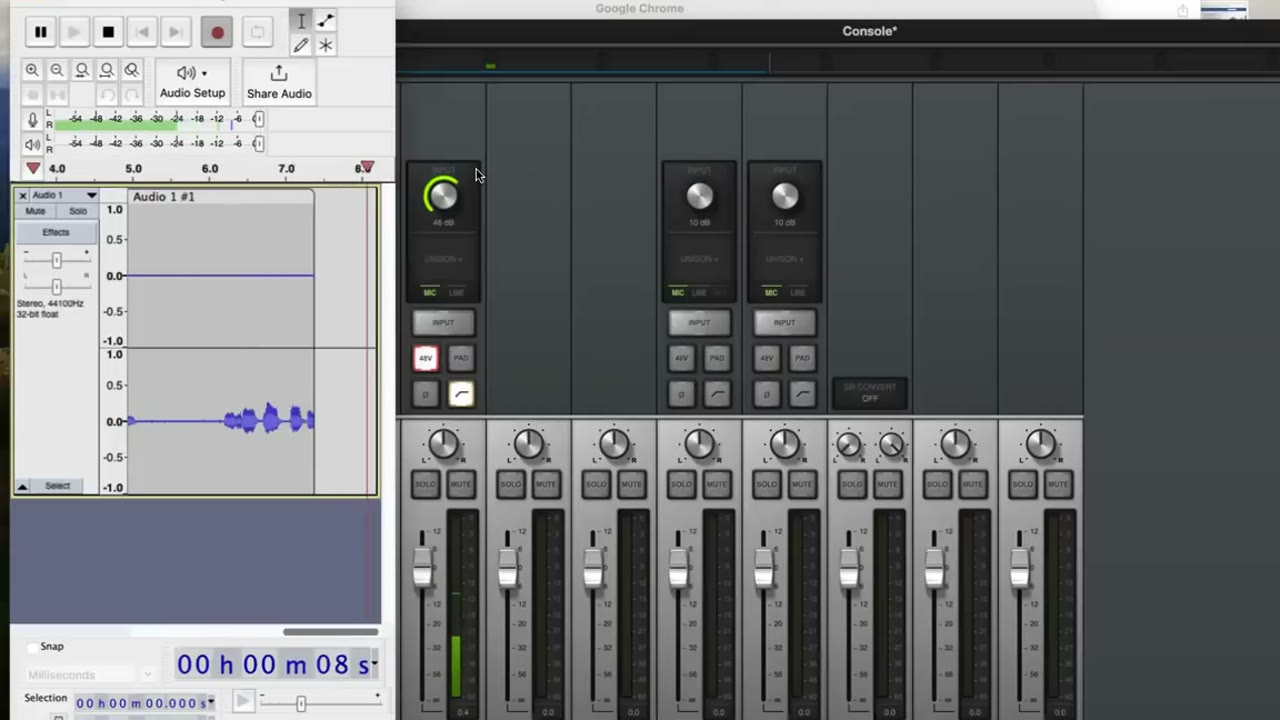This screenshot has height=720, width=1280.
Task: Collapse the Audio 1 track with the arrow
Action: [22, 486]
